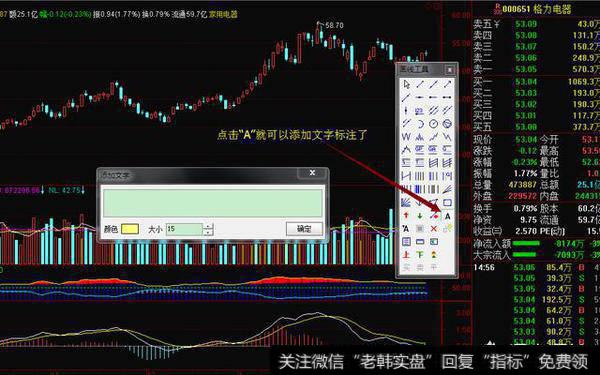Decrease text size with down stepper arrow

[208, 232]
